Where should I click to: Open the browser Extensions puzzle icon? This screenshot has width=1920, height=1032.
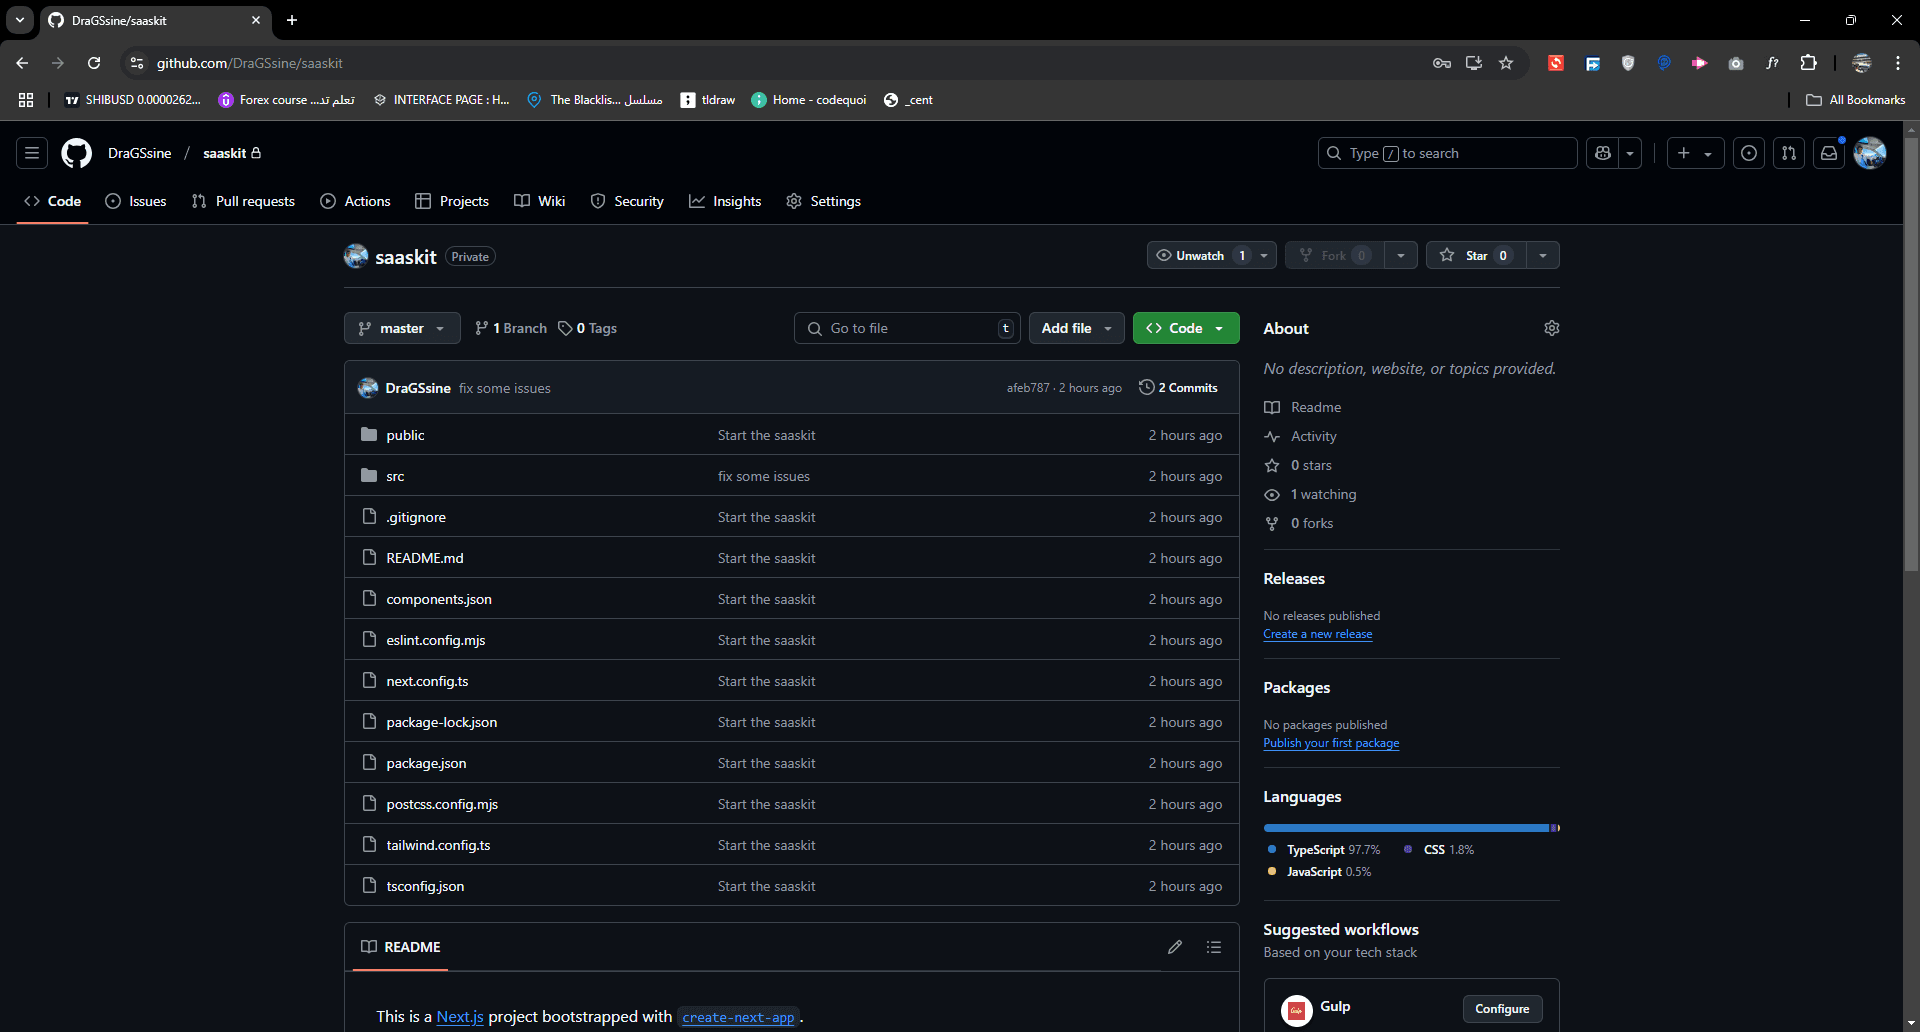pyautogui.click(x=1808, y=63)
